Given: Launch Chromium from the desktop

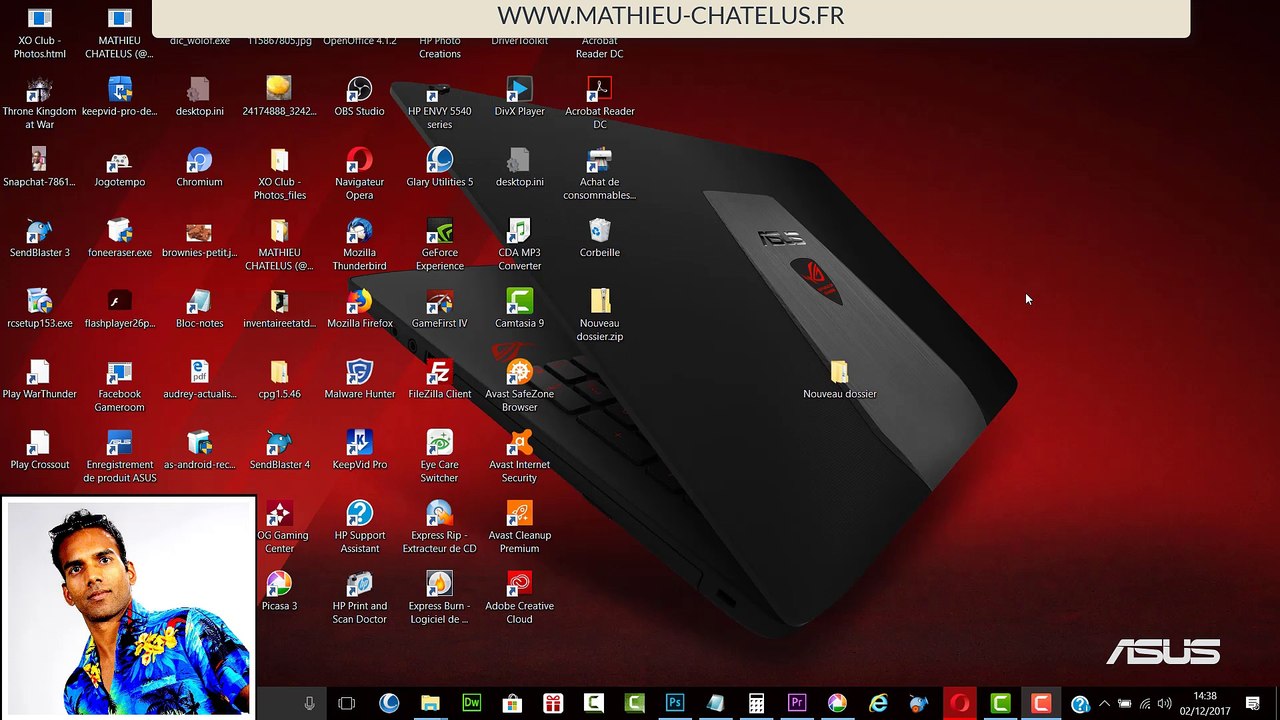Looking at the screenshot, I should (199, 168).
